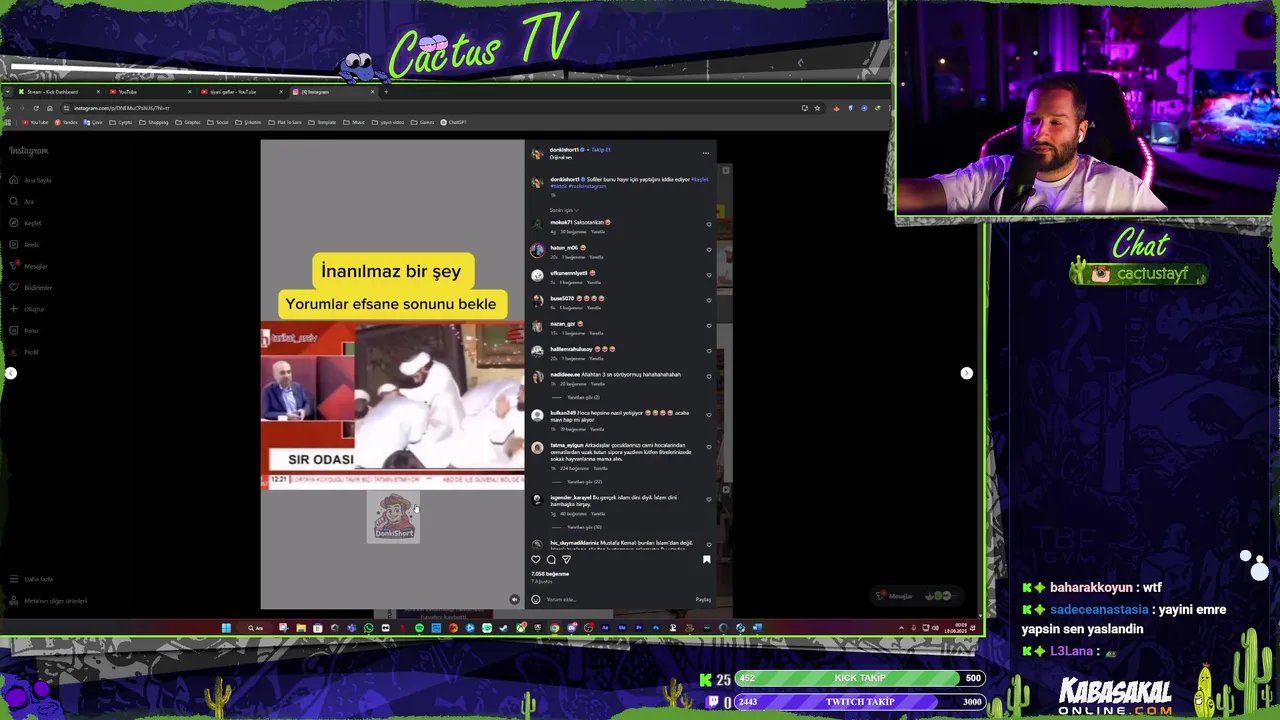Open Daha fazla menu in sidebar
Screen dimensions: 1280x720
pos(32,579)
